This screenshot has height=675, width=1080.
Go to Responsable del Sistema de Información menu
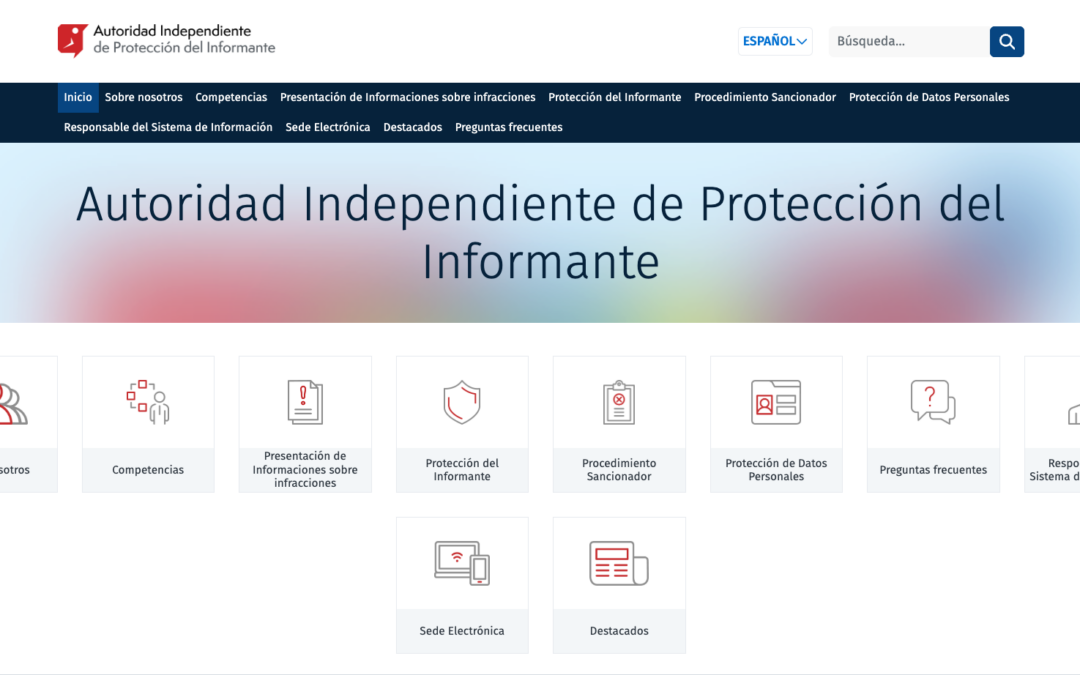coord(168,127)
